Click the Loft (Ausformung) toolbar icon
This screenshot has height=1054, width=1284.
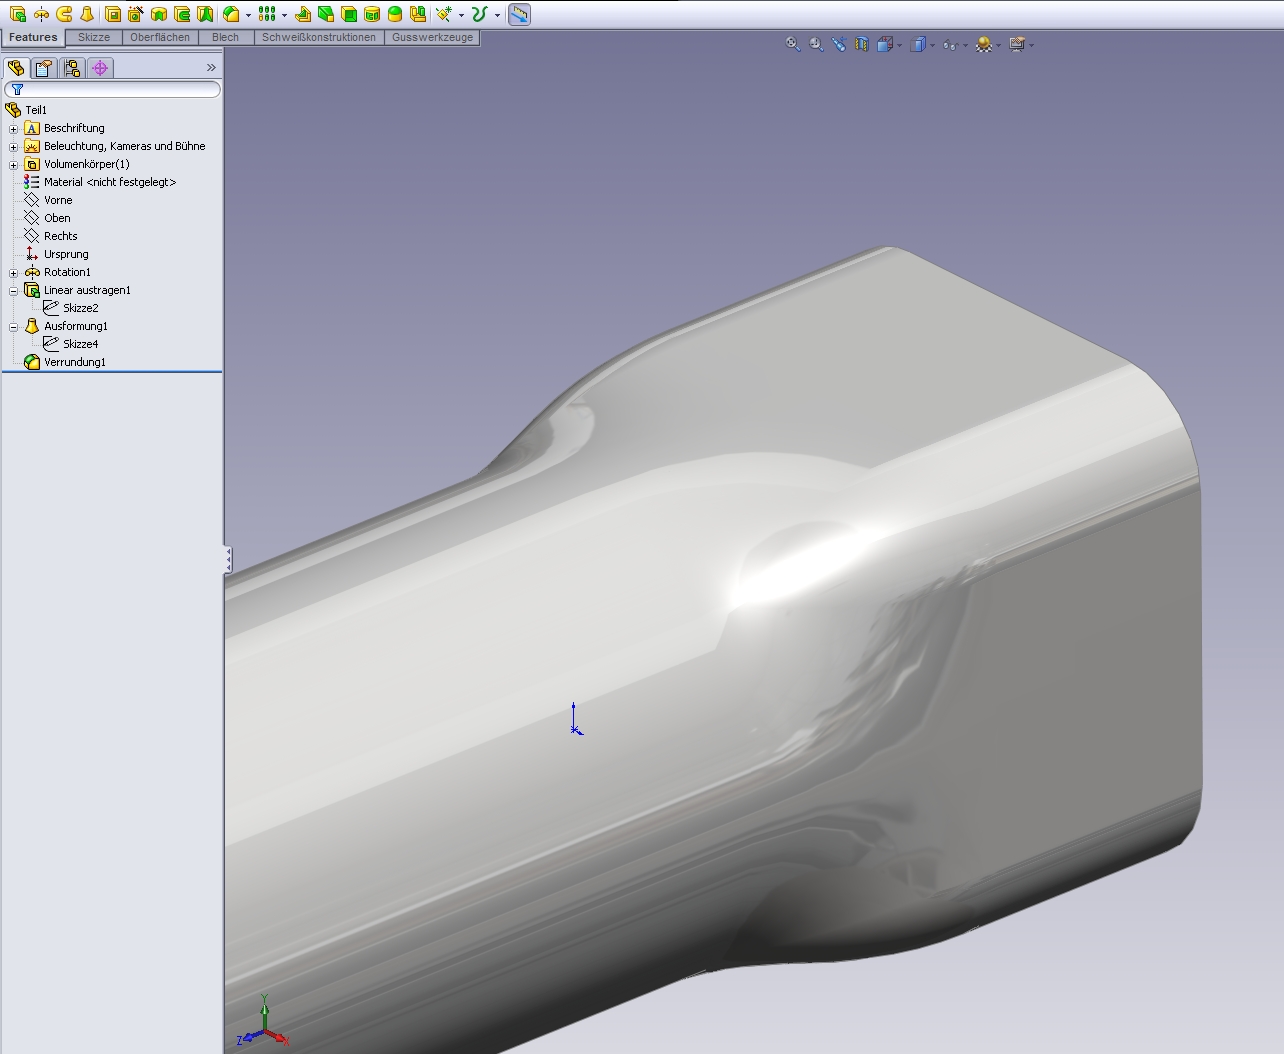point(88,14)
